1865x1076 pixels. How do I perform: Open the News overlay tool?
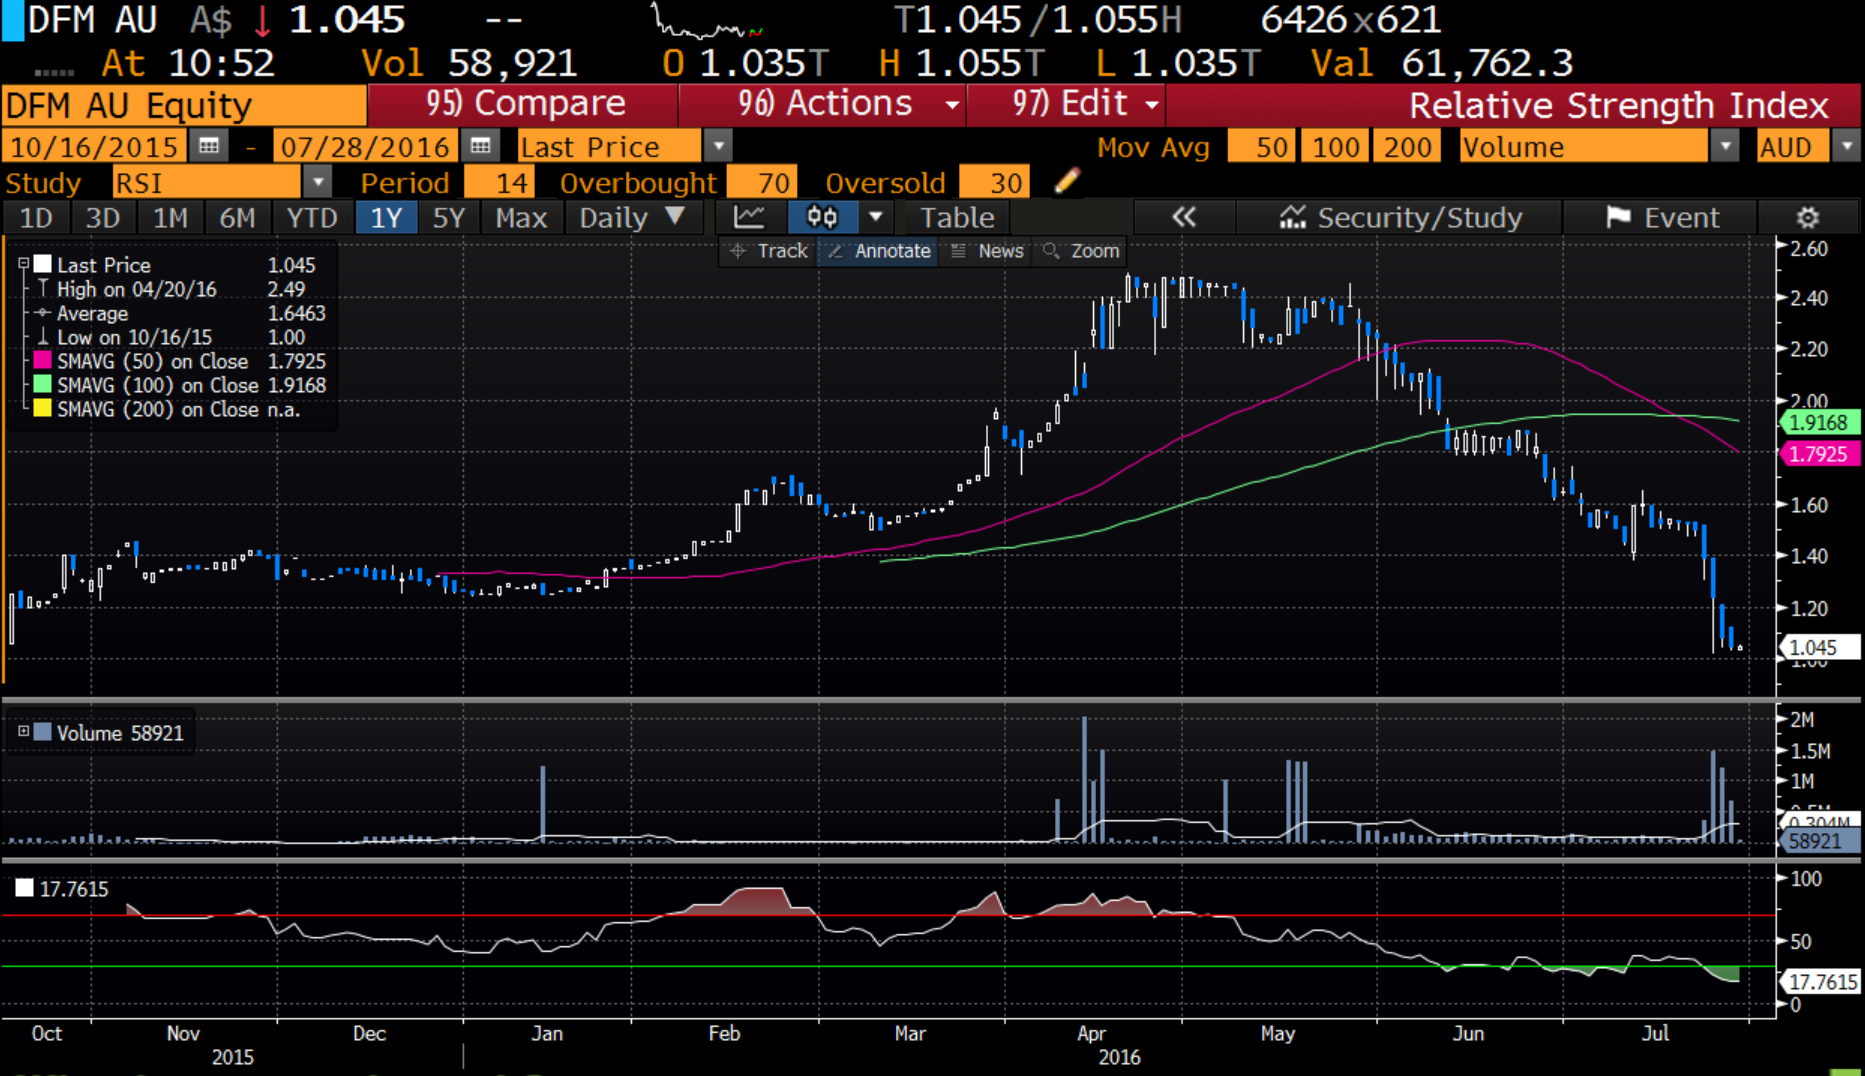coord(987,251)
